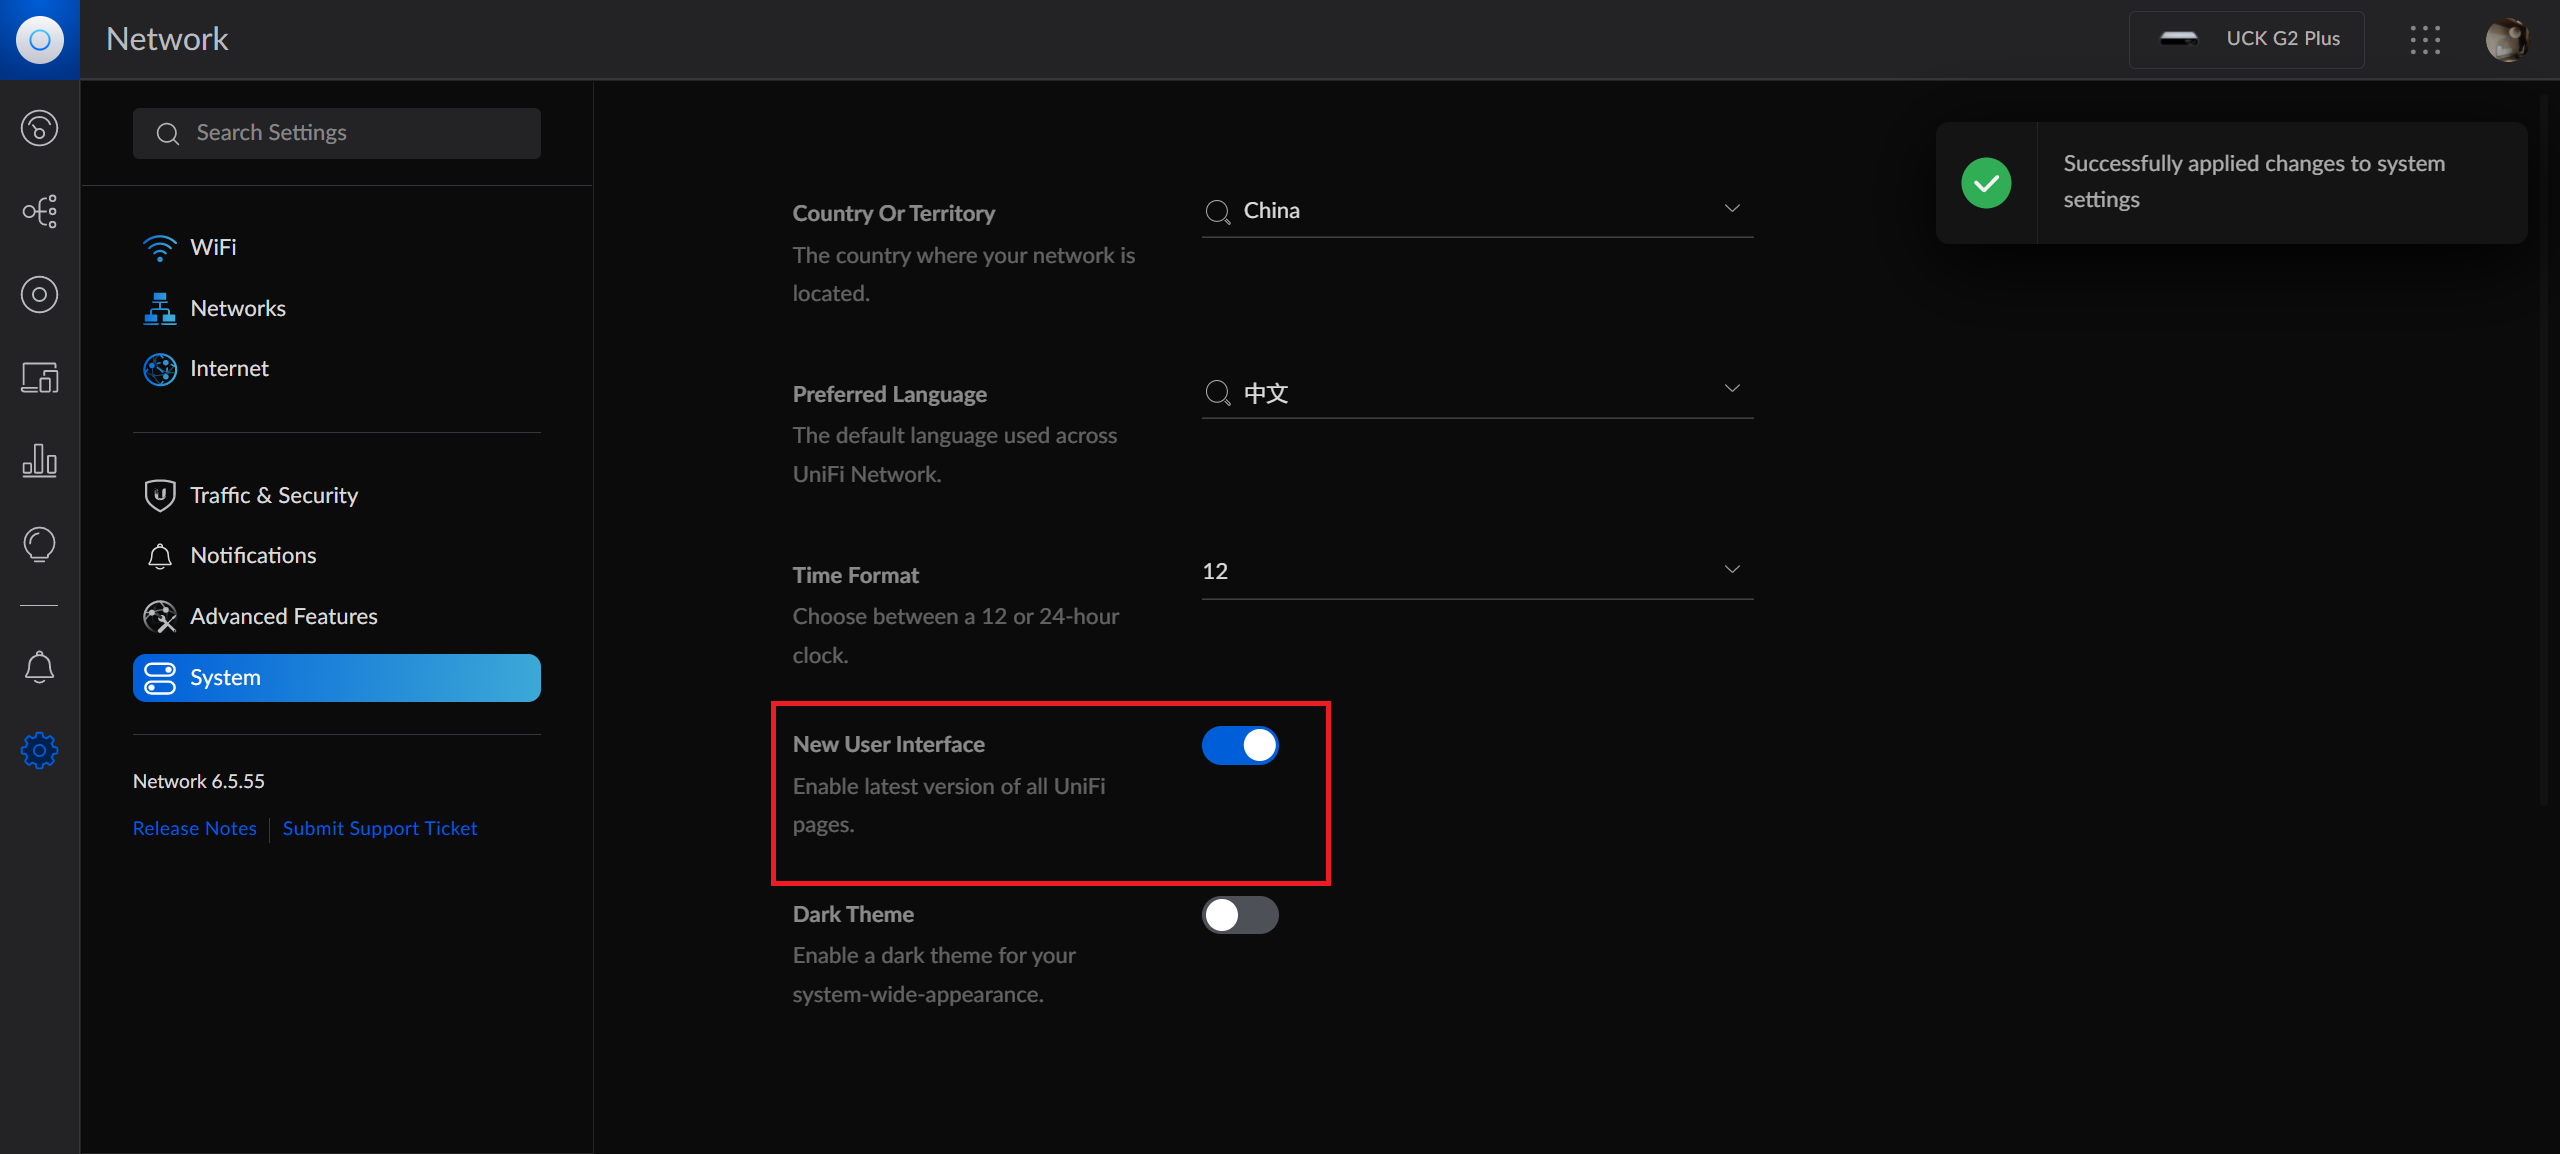2560x1154 pixels.
Task: Open the applications grid dots icon
Action: point(2425,40)
